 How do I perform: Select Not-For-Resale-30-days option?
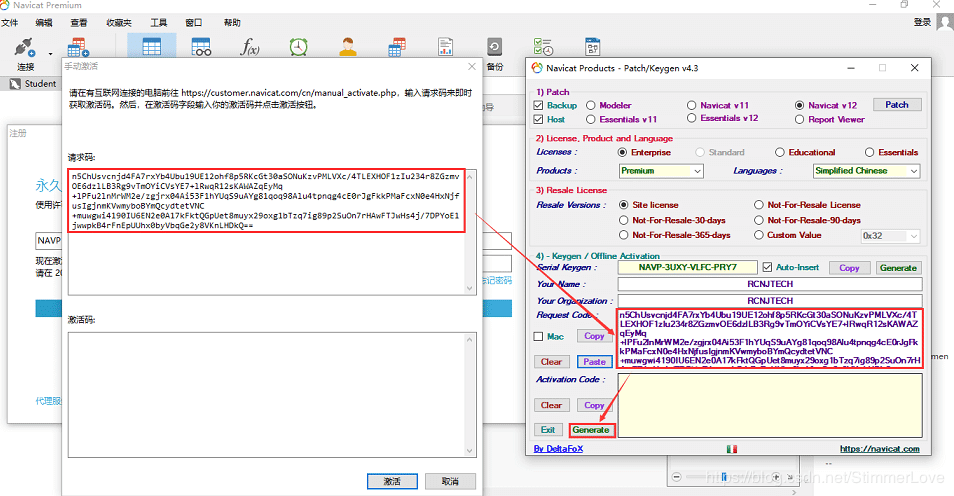(624, 220)
